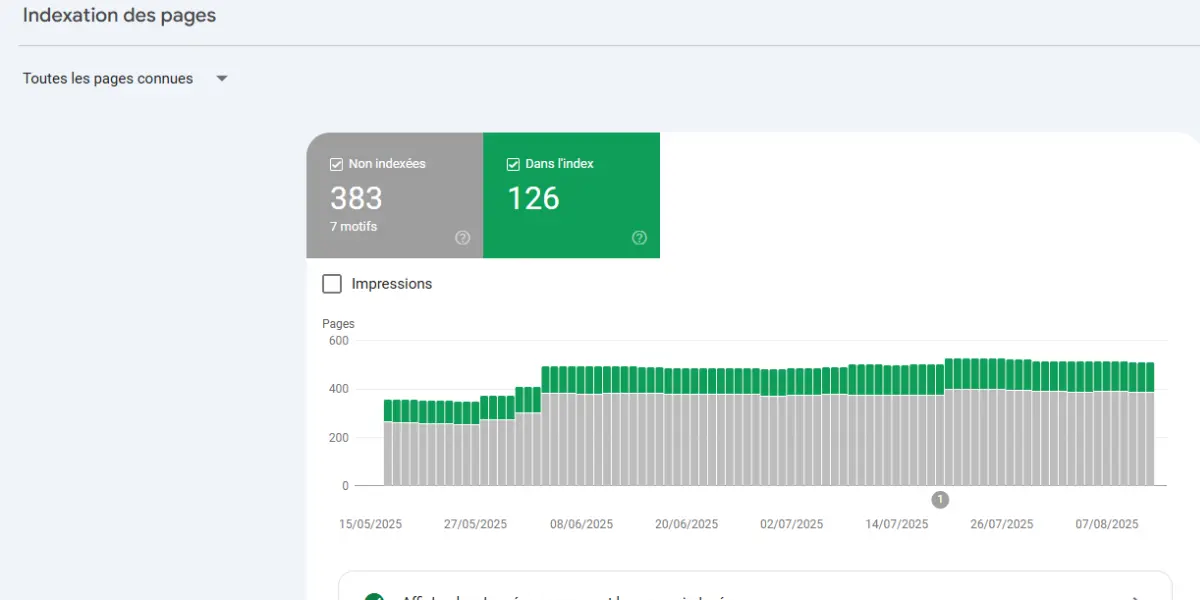Uncheck the "Dans l'index" checkbox
The width and height of the screenshot is (1200, 600).
click(512, 163)
